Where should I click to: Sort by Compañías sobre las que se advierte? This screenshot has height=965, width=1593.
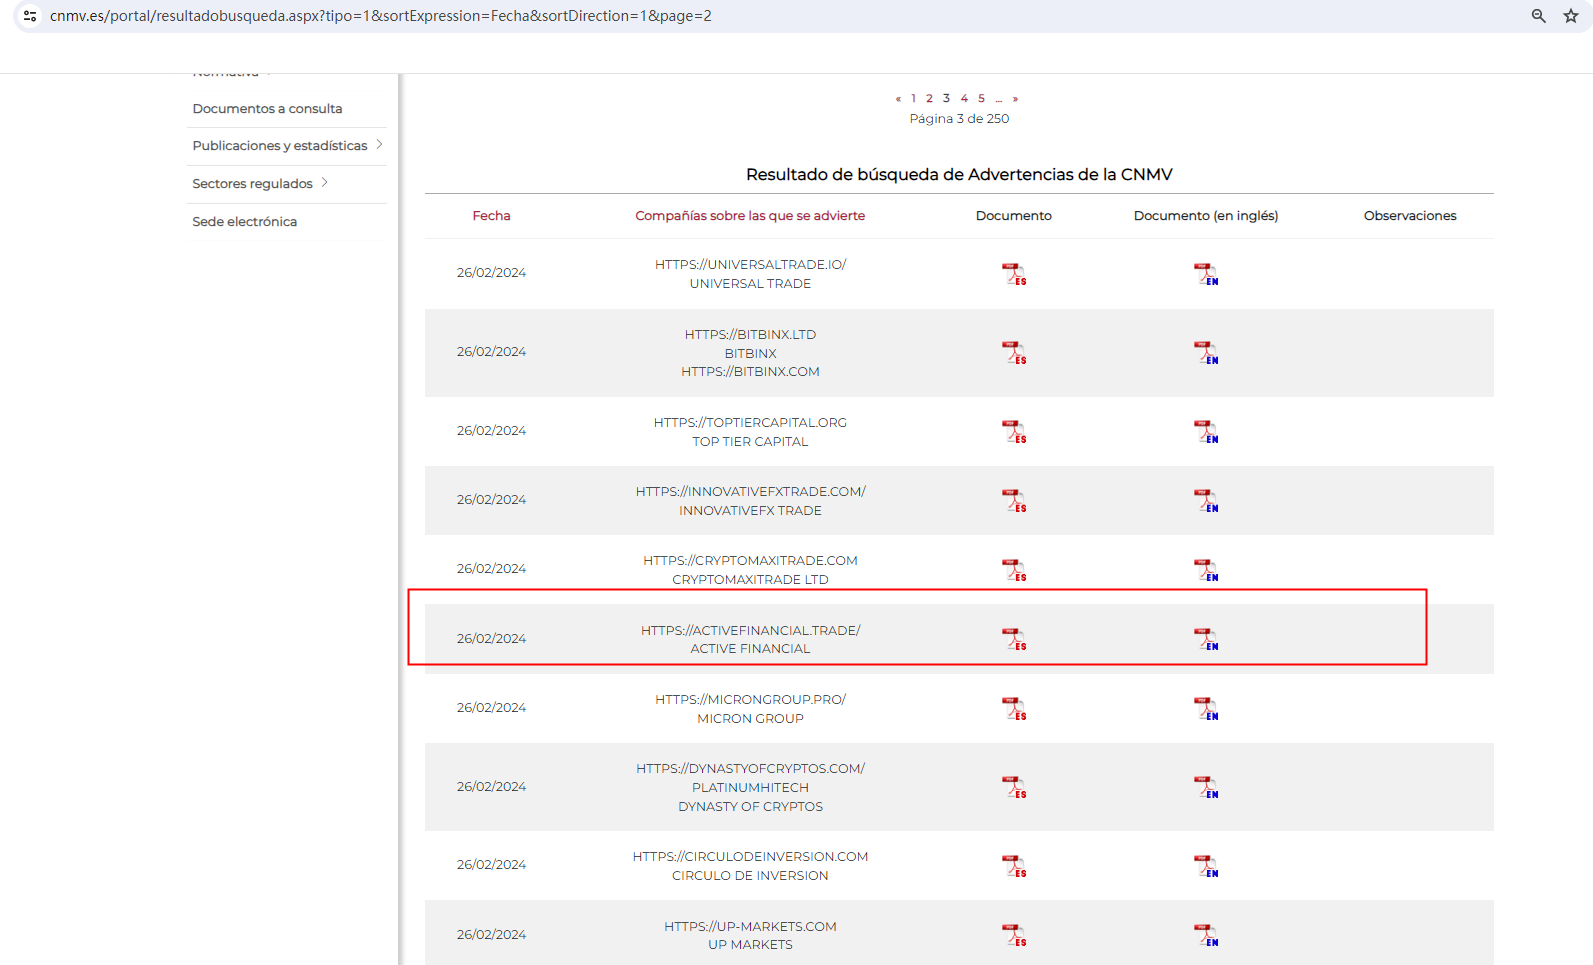750,216
